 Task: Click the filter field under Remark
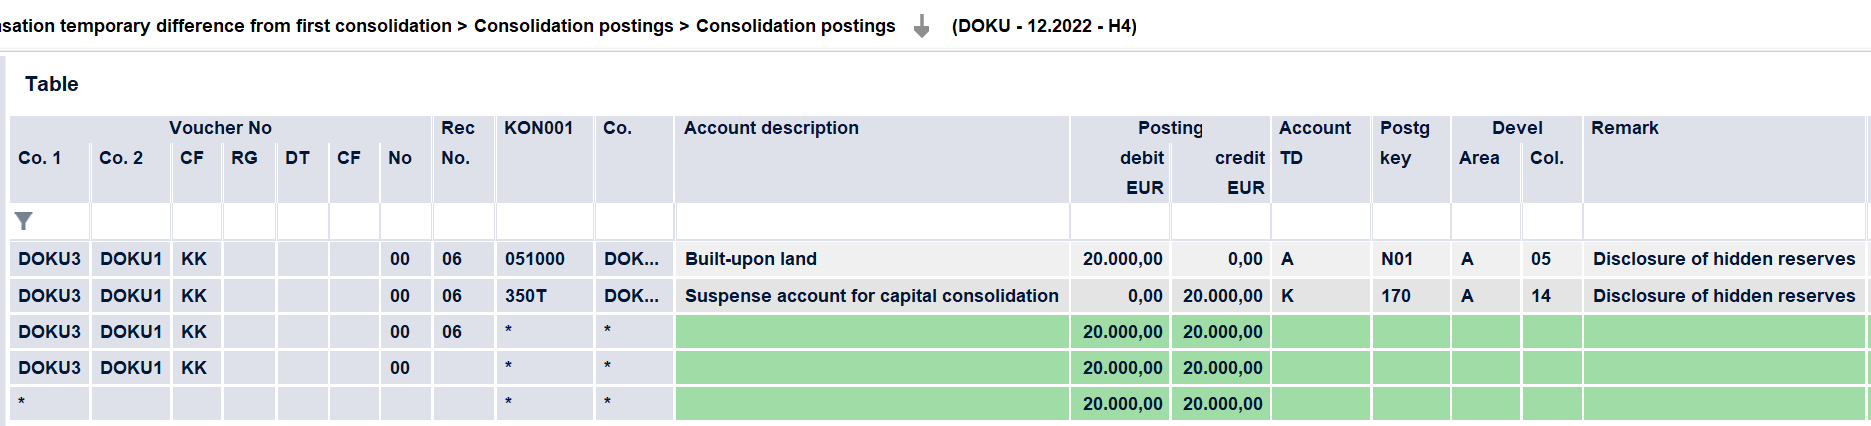pos(1724,221)
